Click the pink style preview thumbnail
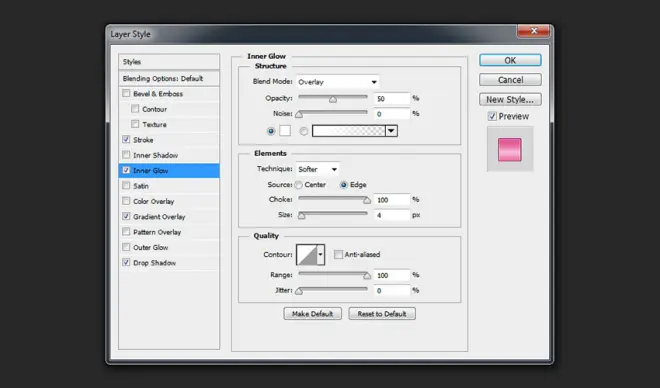Screen dimensions: 660x388 pos(510,149)
